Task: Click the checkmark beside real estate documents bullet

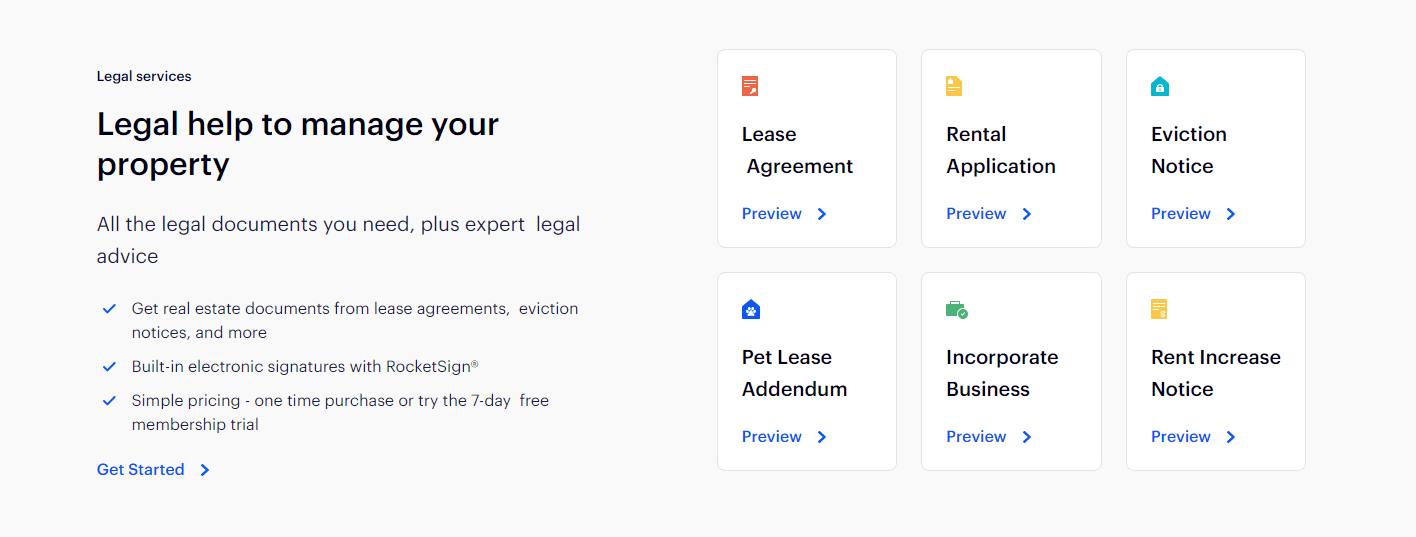Action: (110, 309)
